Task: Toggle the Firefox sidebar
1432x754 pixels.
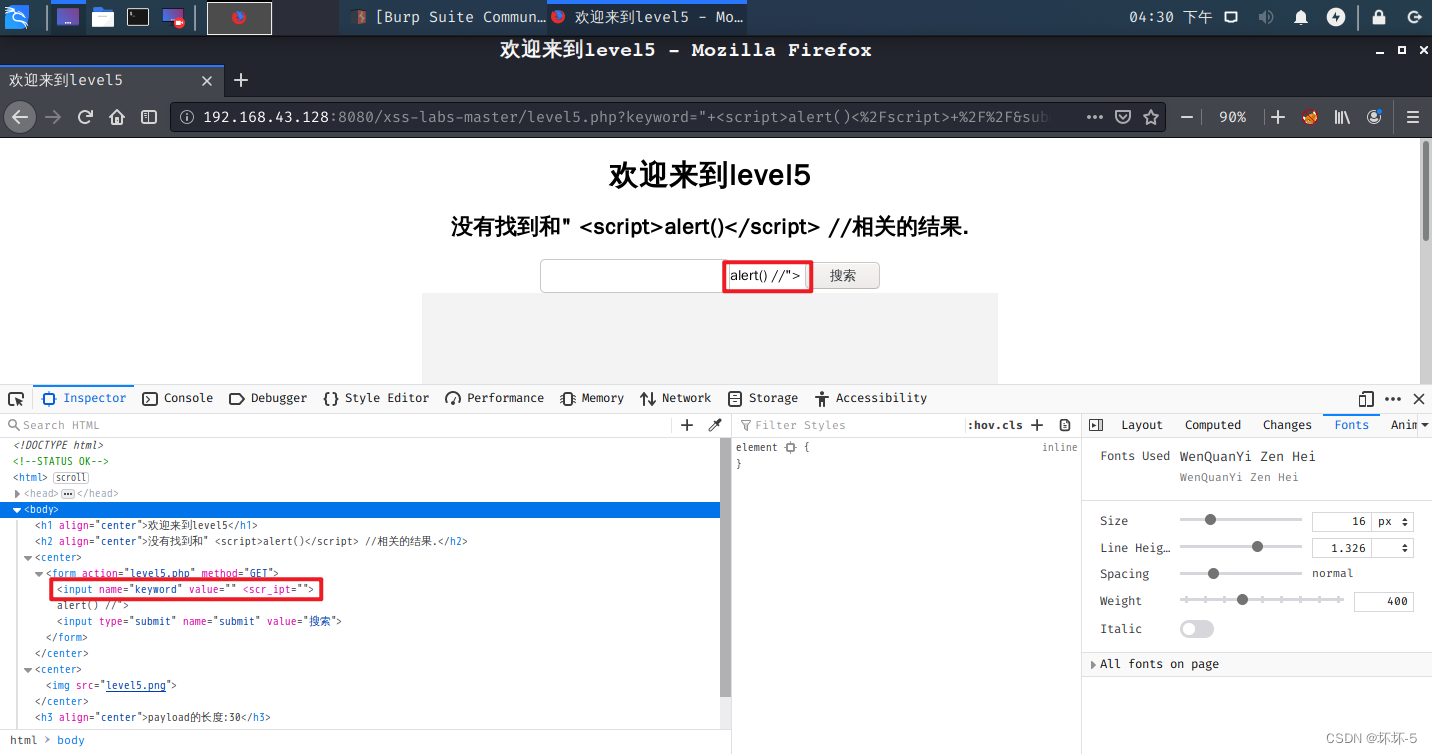Action: (149, 117)
